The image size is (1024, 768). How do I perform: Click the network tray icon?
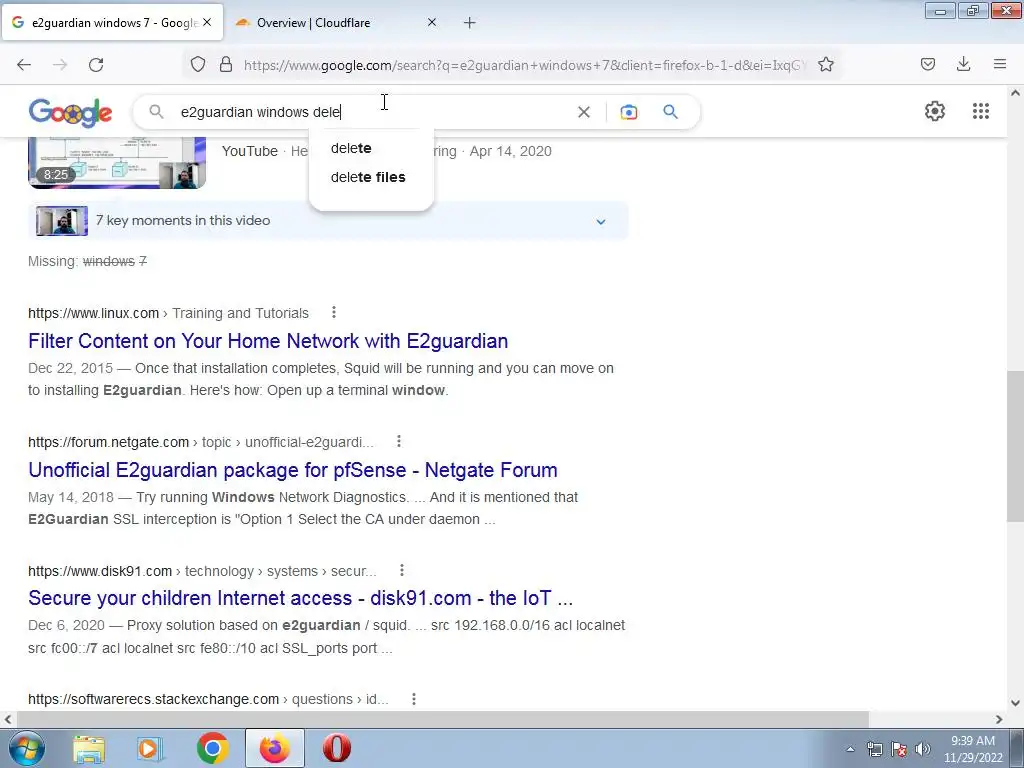[x=874, y=749]
